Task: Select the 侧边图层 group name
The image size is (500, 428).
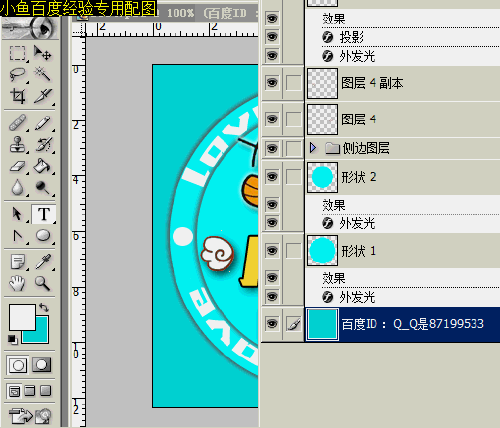Action: (366, 148)
